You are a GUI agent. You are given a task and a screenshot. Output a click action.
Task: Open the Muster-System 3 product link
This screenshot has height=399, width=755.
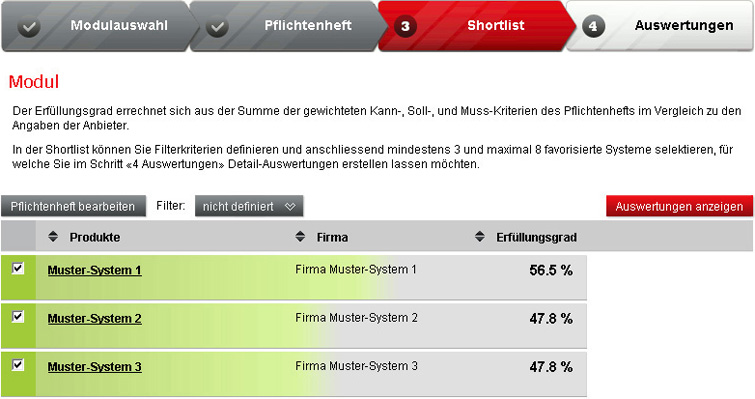[94, 367]
